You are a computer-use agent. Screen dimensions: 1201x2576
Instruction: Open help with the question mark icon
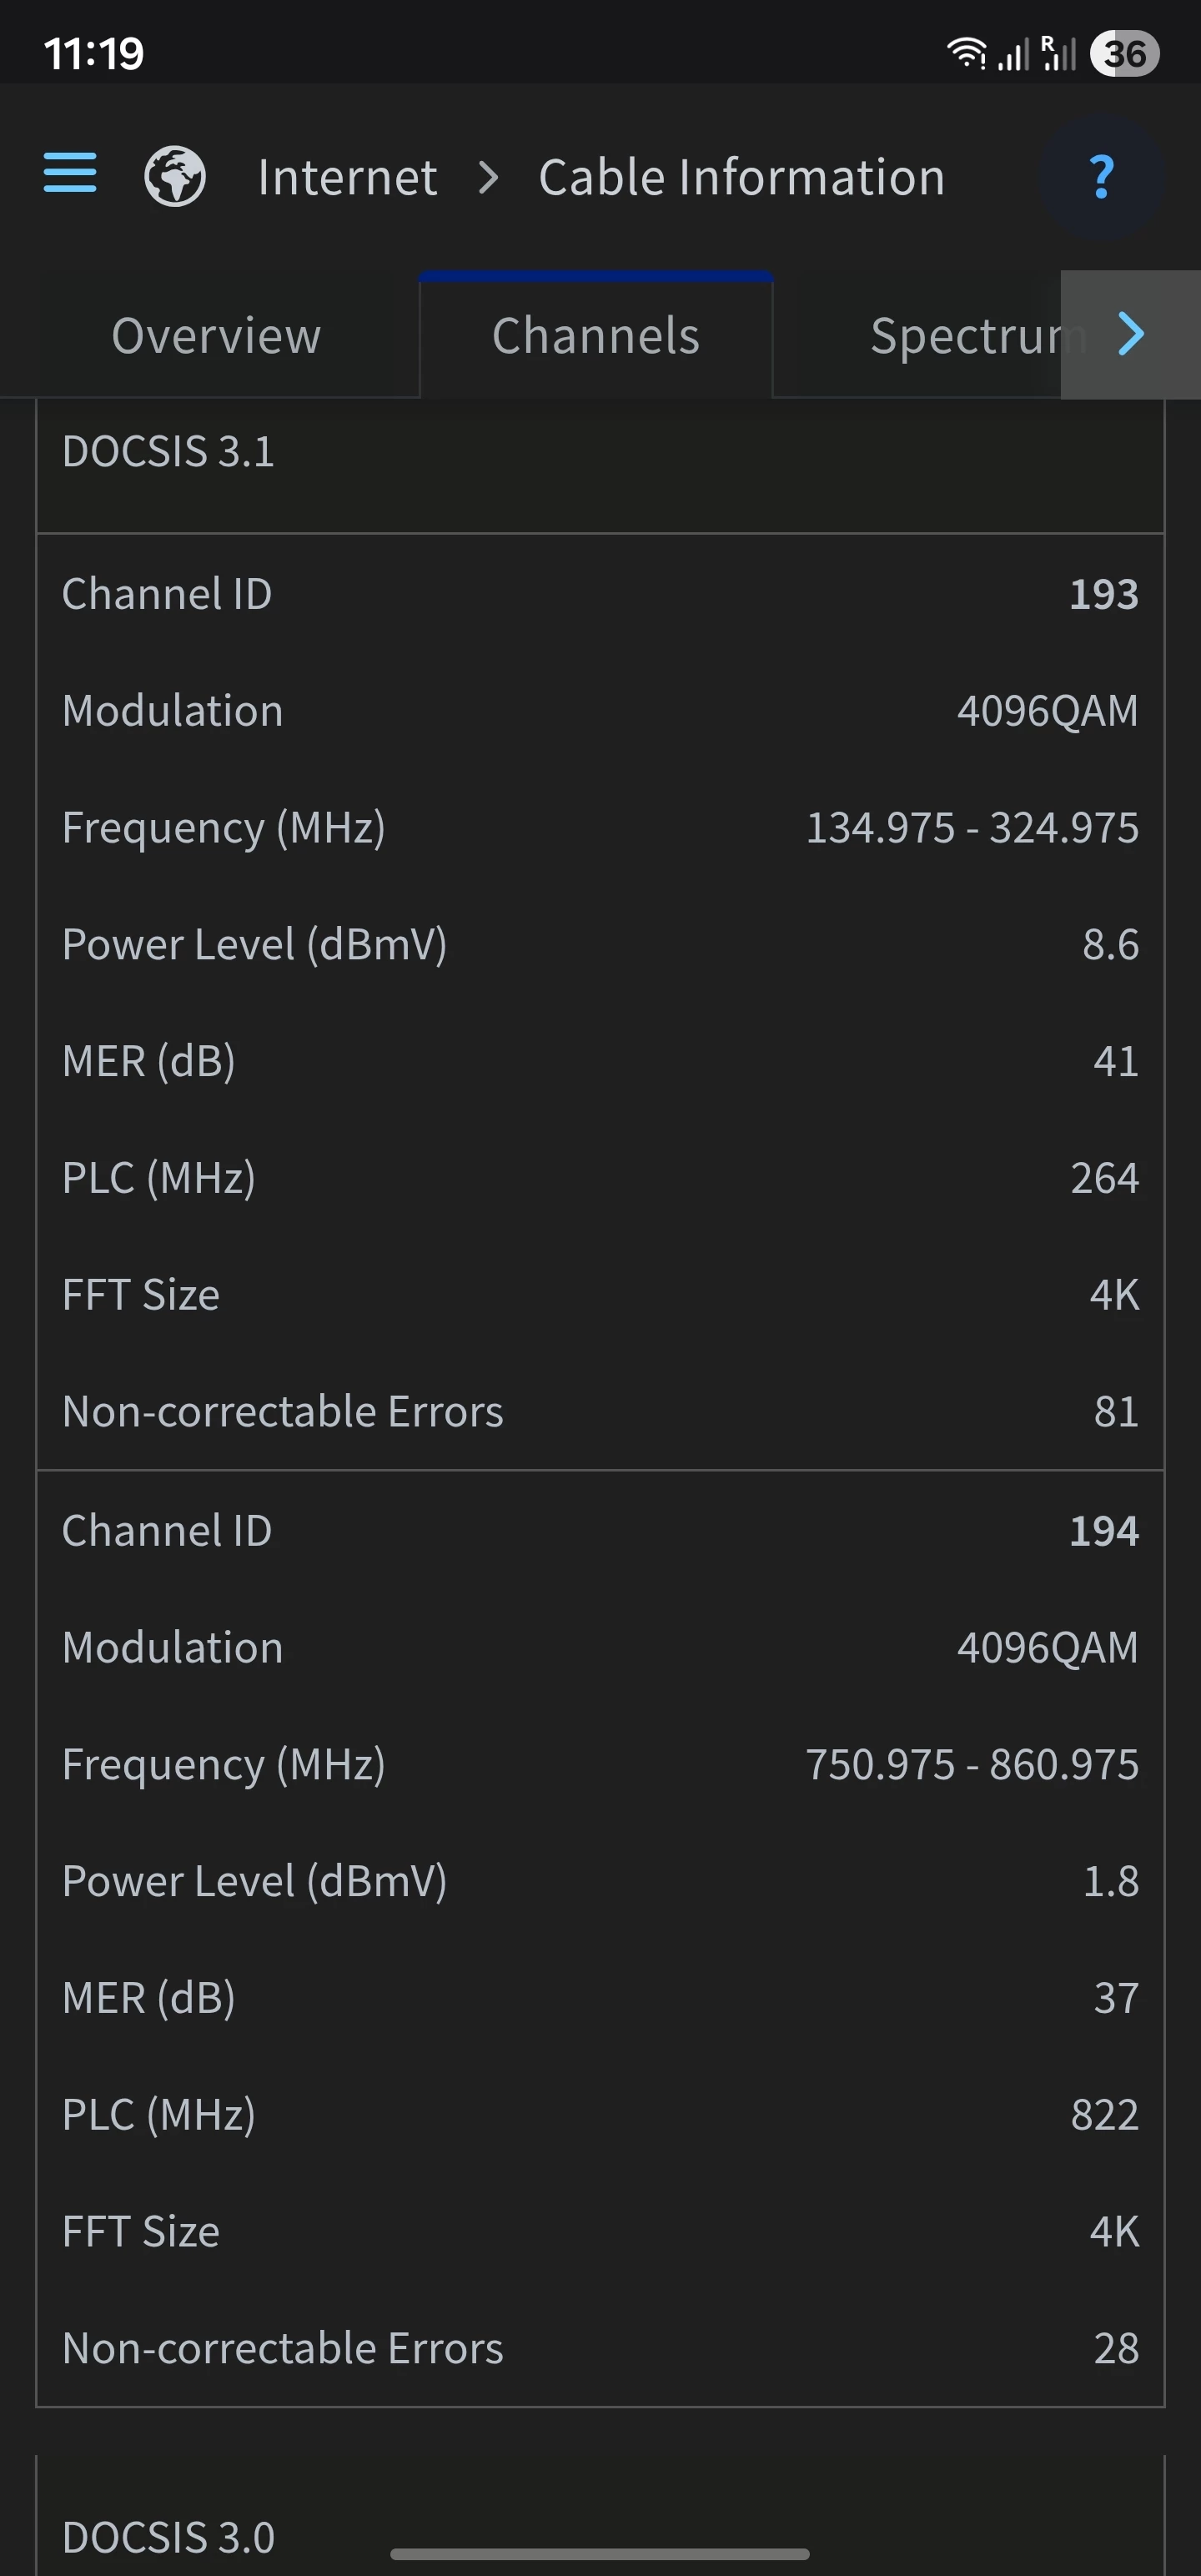coord(1101,177)
